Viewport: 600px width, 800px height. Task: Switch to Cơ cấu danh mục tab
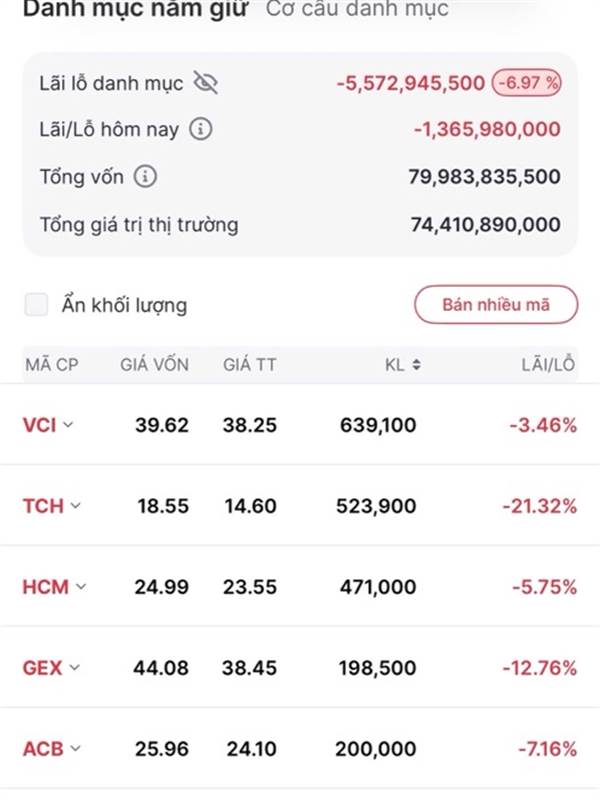(x=357, y=10)
